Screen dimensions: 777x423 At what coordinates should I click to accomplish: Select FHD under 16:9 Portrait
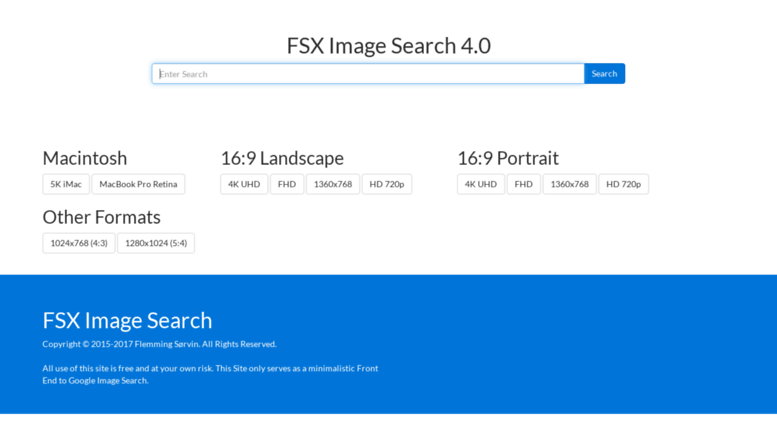pyautogui.click(x=523, y=184)
